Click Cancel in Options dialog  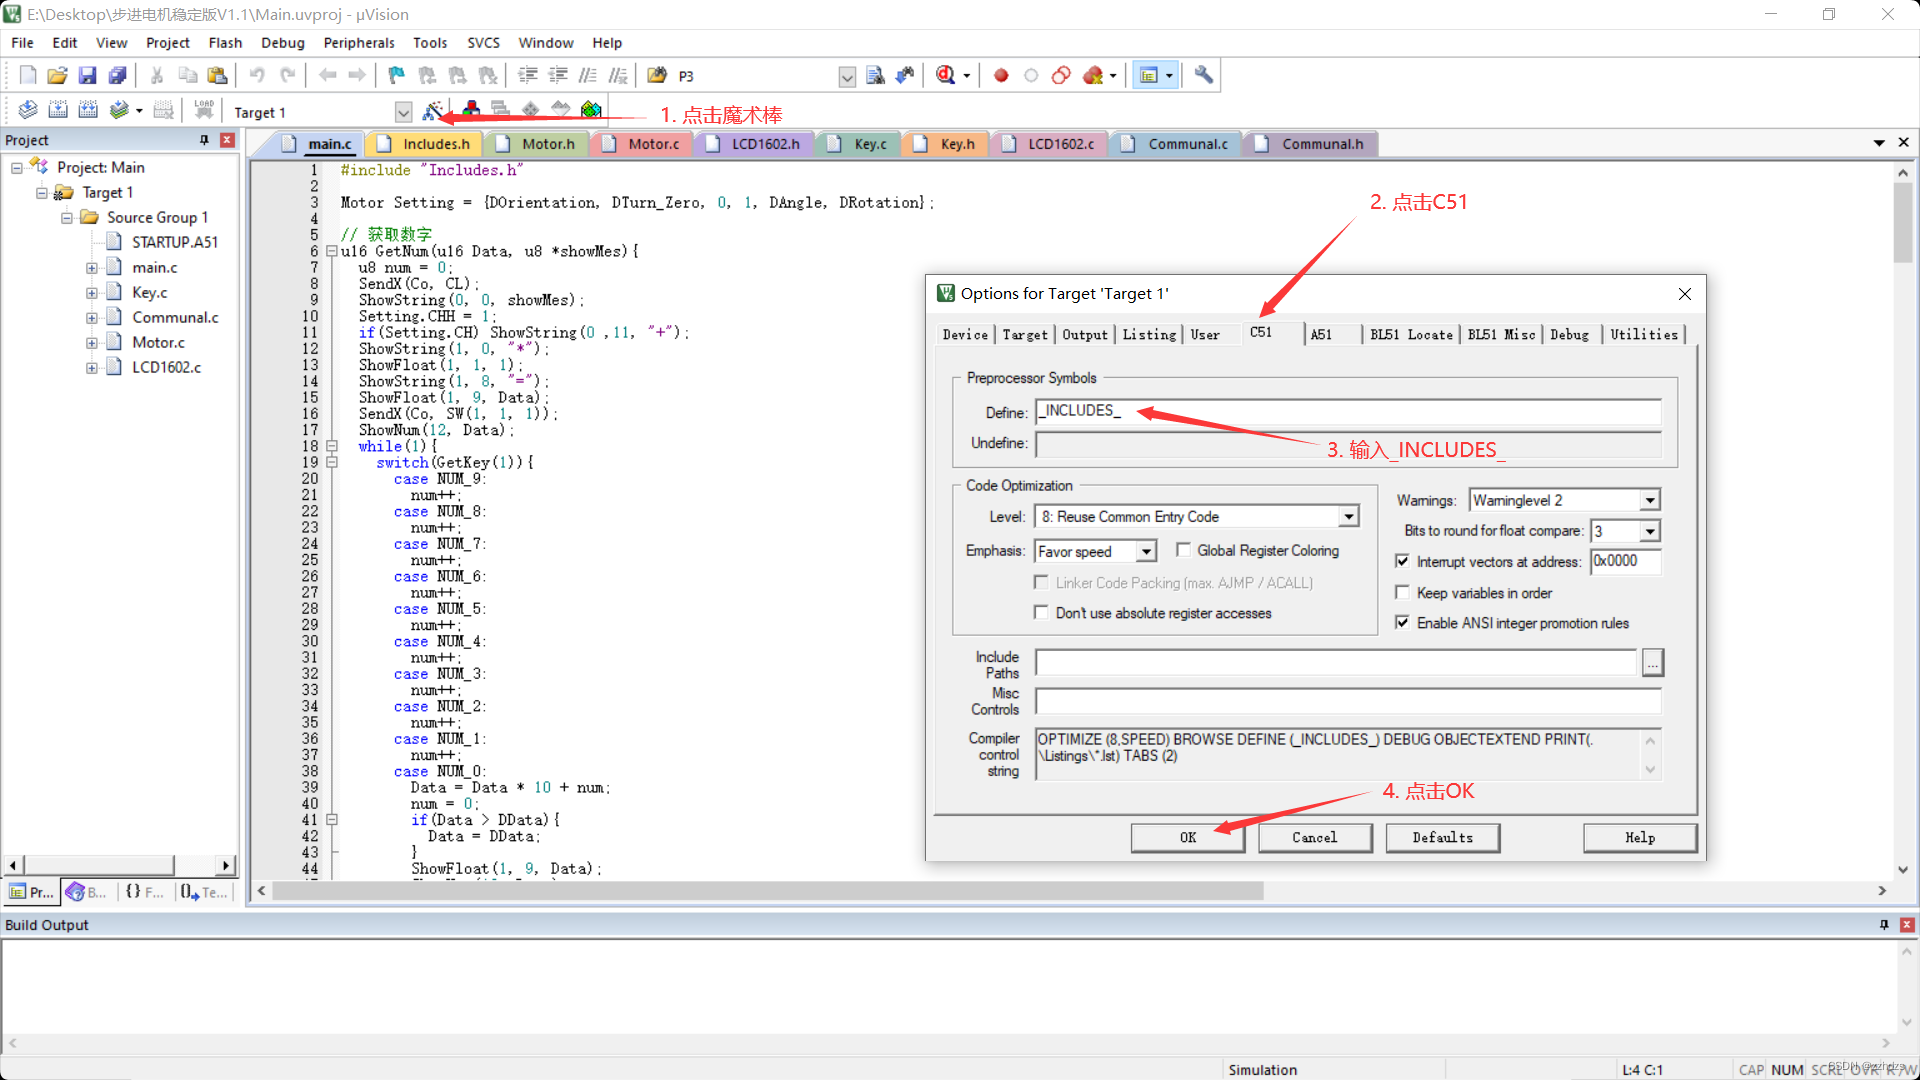point(1314,838)
